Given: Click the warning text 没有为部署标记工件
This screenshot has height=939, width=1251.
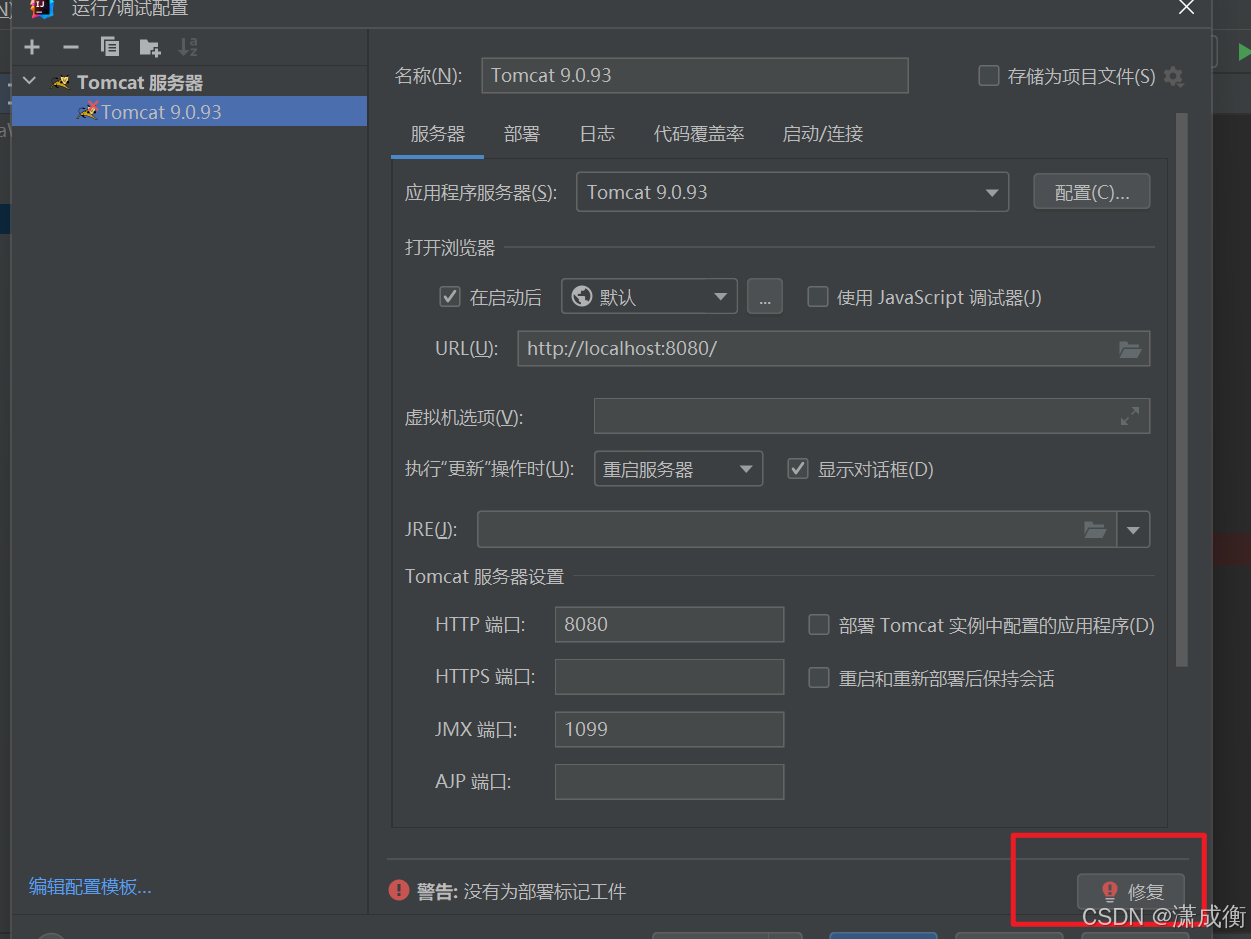Looking at the screenshot, I should pyautogui.click(x=545, y=891).
